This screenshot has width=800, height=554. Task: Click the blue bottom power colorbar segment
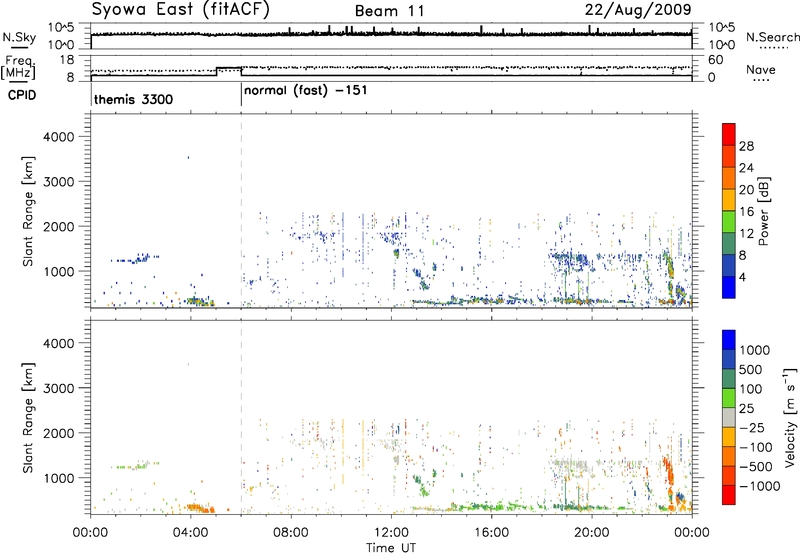729,287
